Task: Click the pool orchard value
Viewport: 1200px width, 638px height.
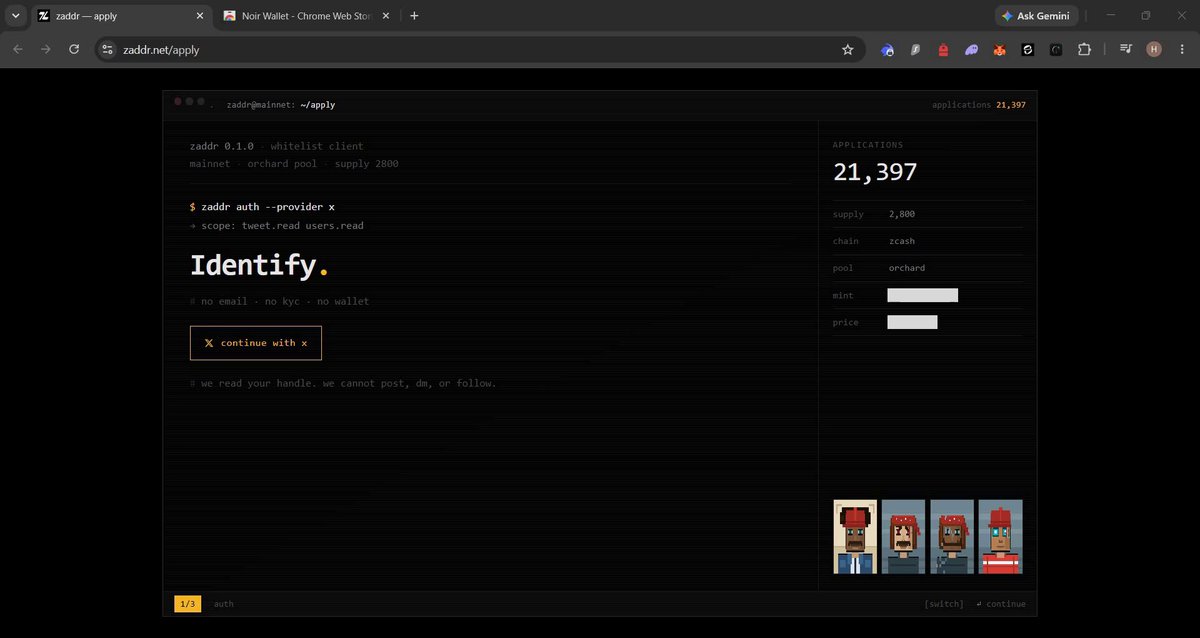Action: (x=907, y=268)
